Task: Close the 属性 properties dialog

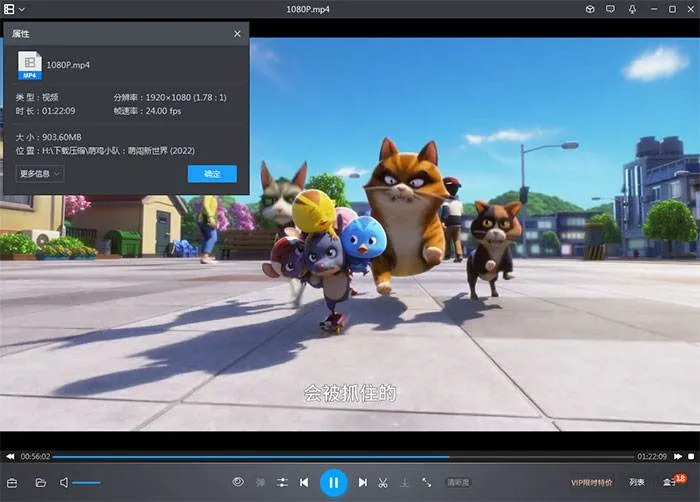Action: click(x=237, y=33)
